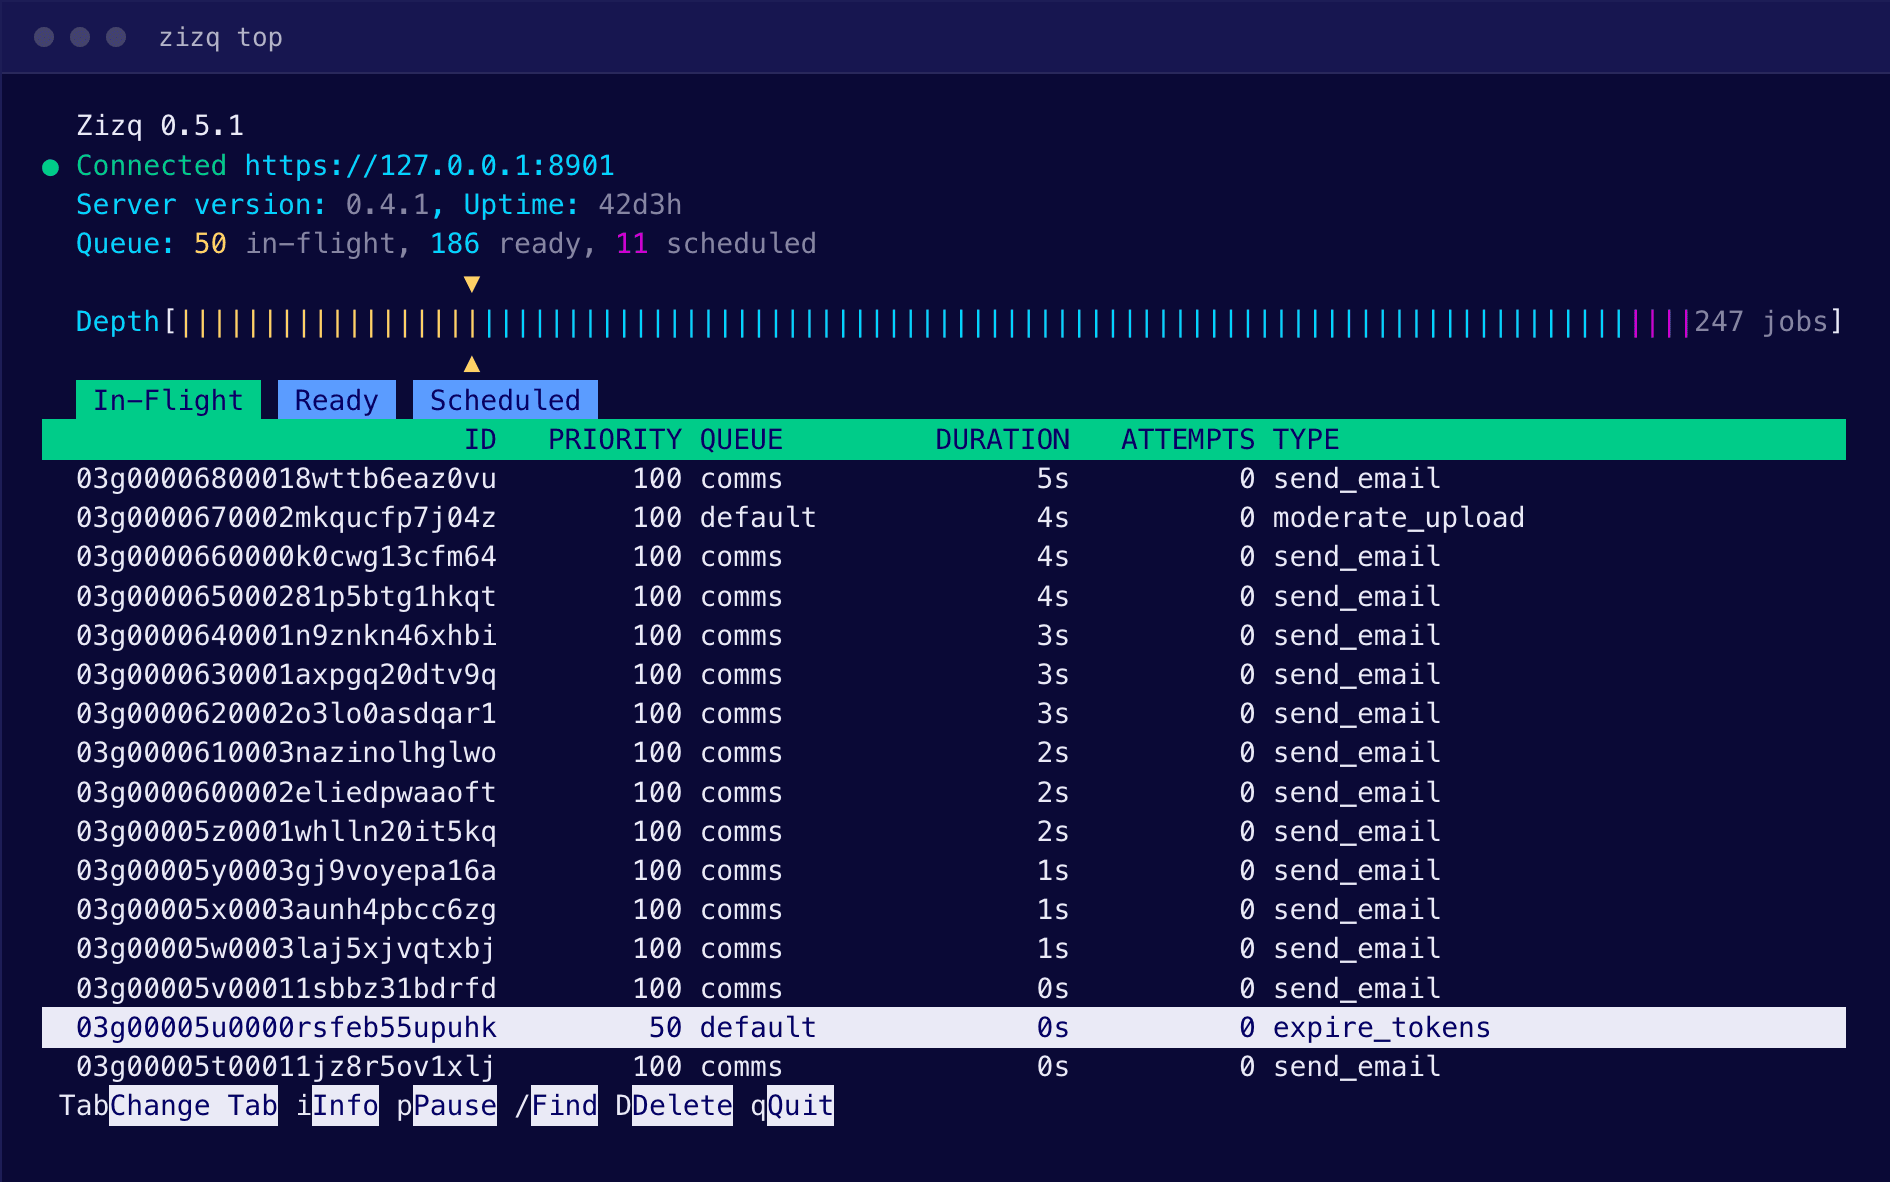Select job 03g00005v00011sbbz31bdrfd

pyautogui.click(x=944, y=989)
